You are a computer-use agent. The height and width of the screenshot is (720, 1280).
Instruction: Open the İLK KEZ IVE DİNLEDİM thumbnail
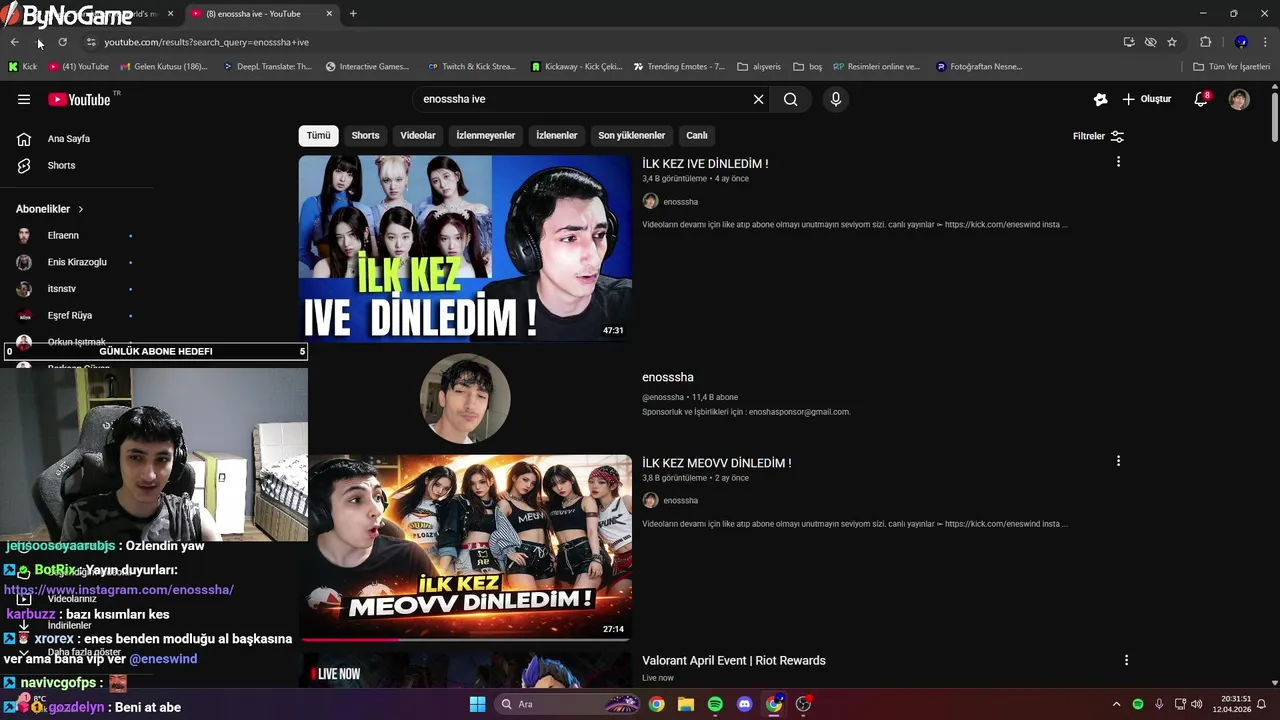click(465, 248)
